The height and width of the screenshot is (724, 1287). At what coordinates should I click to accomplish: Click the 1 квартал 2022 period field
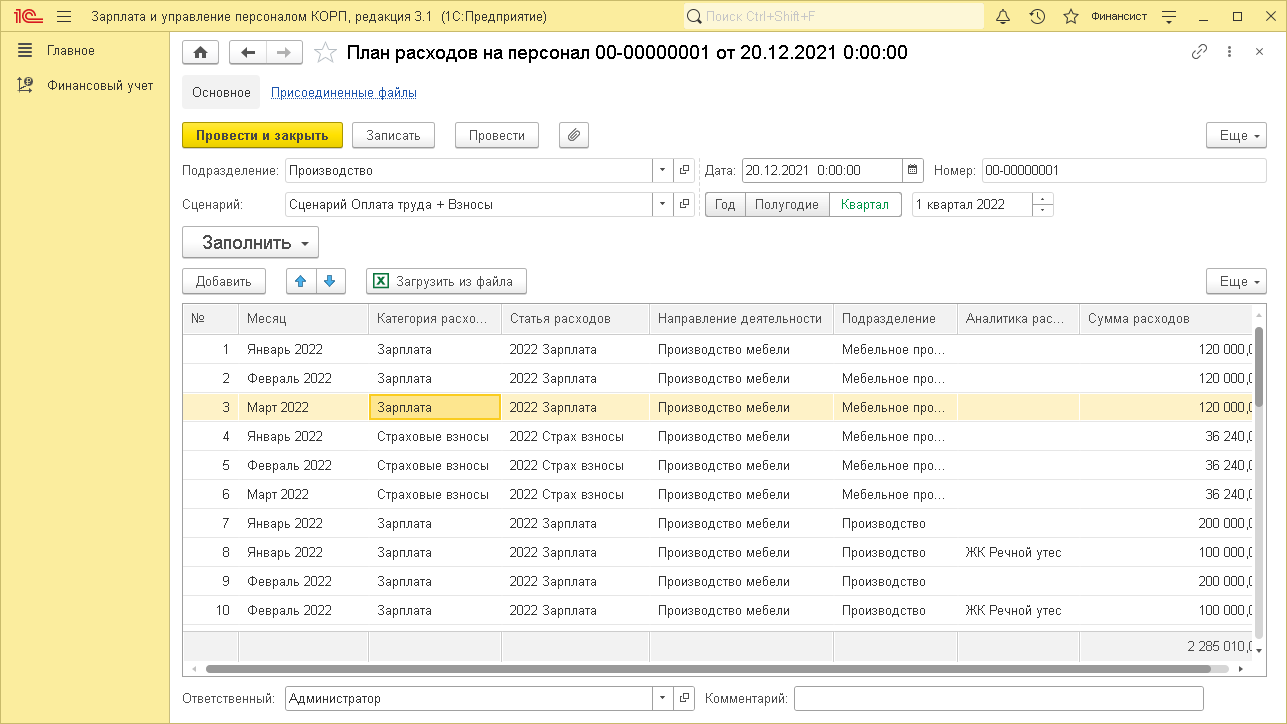point(972,205)
